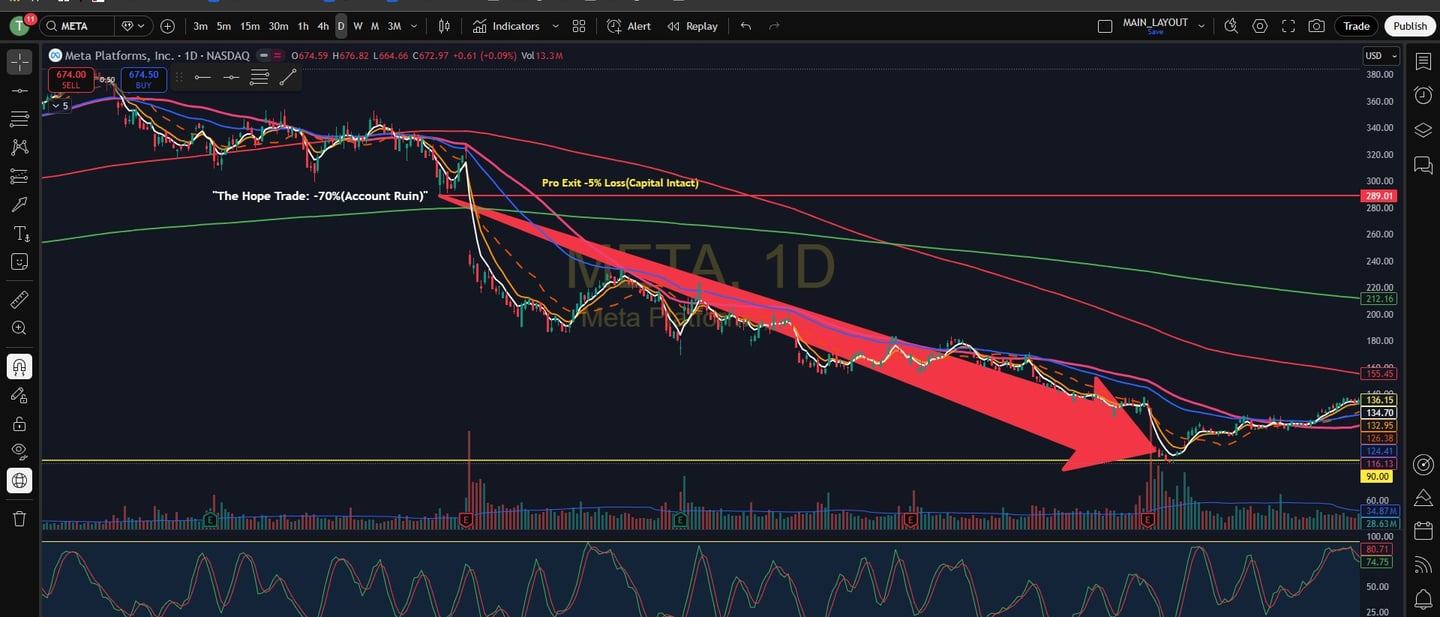
Task: Start bar Replay mode
Action: click(x=692, y=26)
